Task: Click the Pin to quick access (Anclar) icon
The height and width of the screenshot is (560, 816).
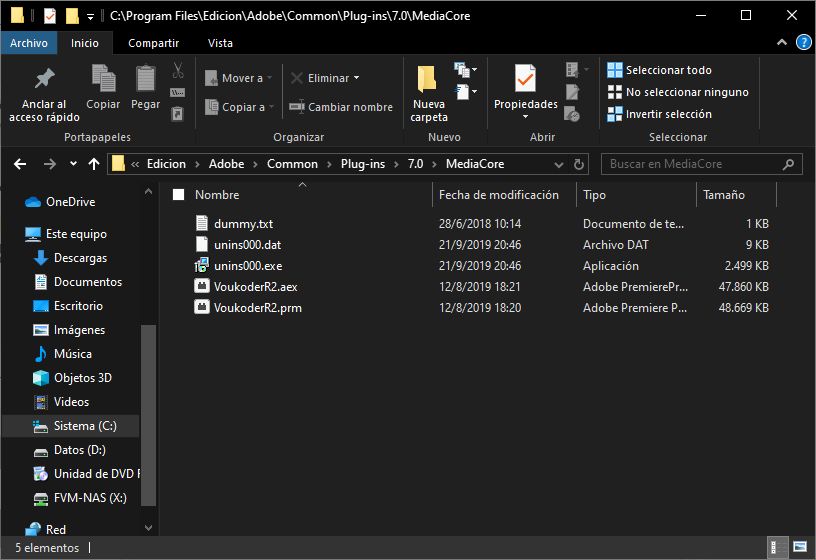Action: point(44,79)
